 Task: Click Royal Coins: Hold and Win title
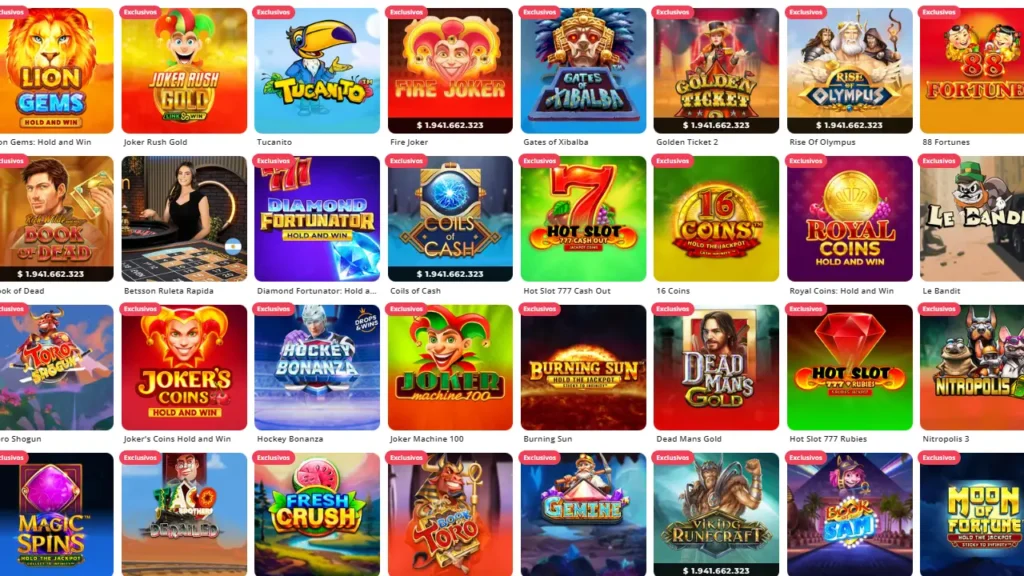pyautogui.click(x=841, y=291)
